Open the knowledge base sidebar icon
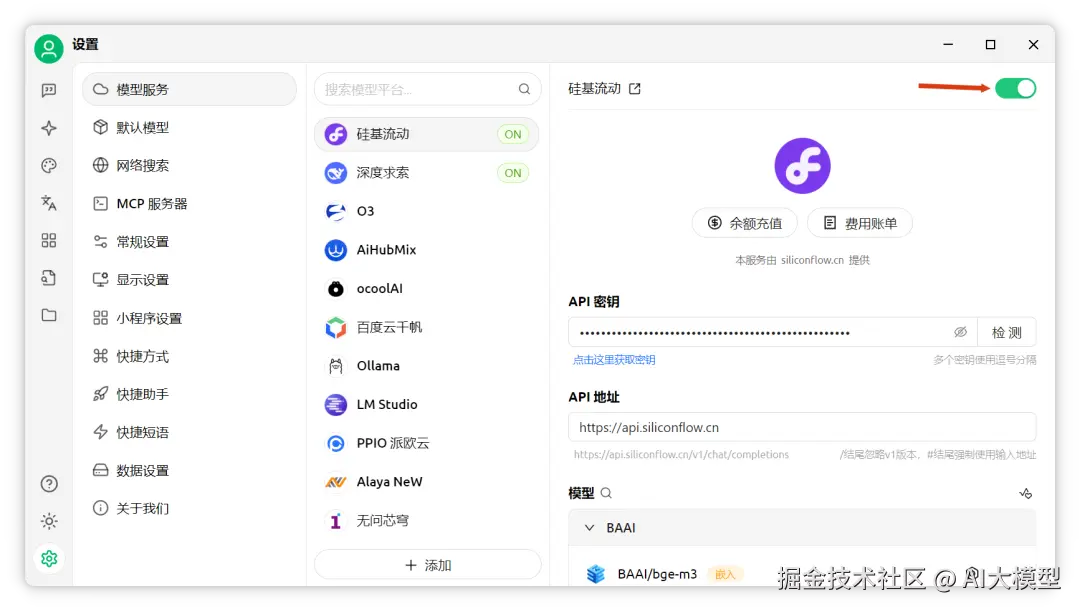 [x=49, y=278]
